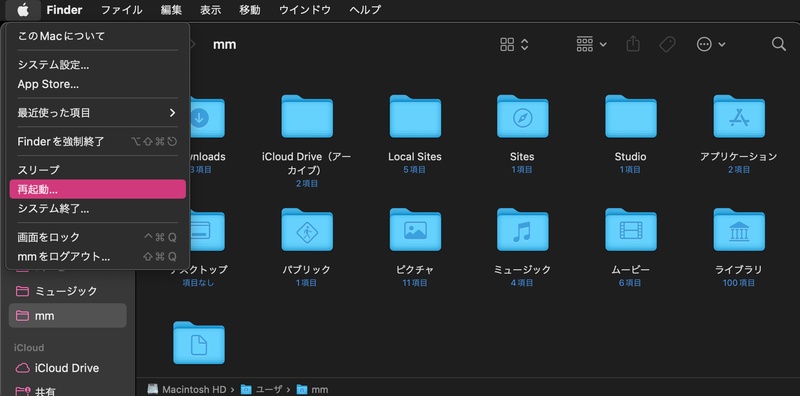This screenshot has height=396, width=800.
Task: Click the iCloud sidebar section header
Action: (x=29, y=348)
